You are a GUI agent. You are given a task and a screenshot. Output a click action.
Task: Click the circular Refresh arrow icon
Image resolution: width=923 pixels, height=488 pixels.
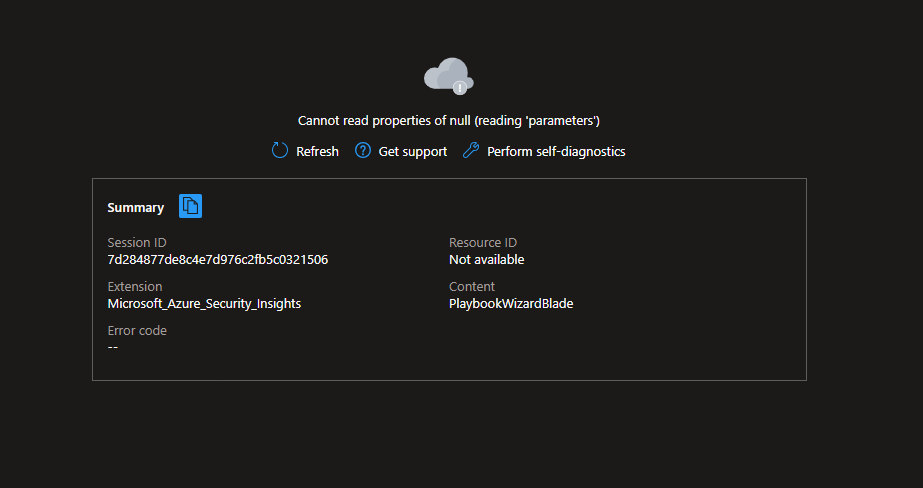(x=280, y=151)
